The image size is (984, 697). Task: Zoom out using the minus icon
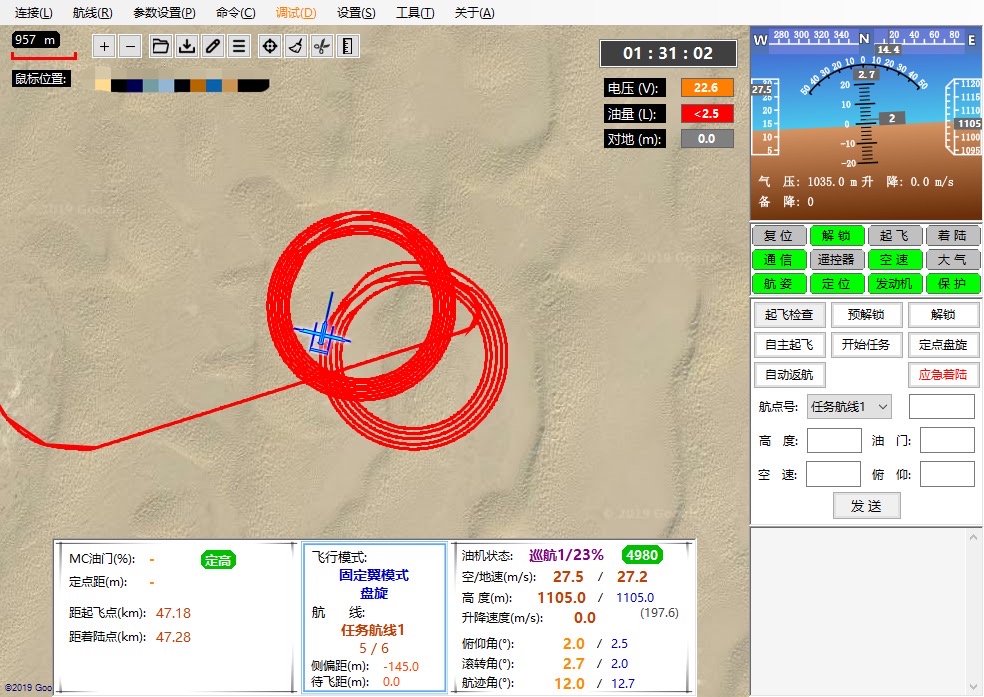(x=131, y=46)
